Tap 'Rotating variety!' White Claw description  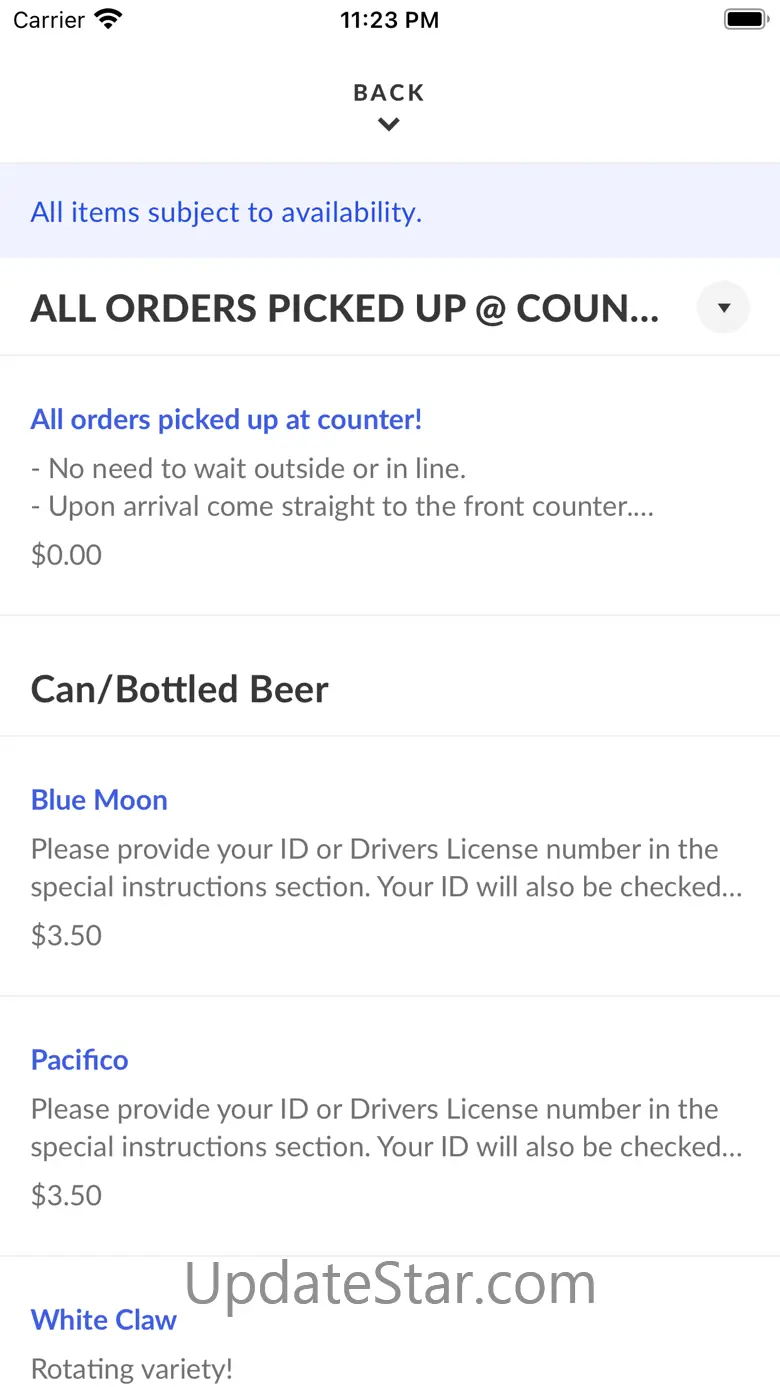(x=132, y=1369)
